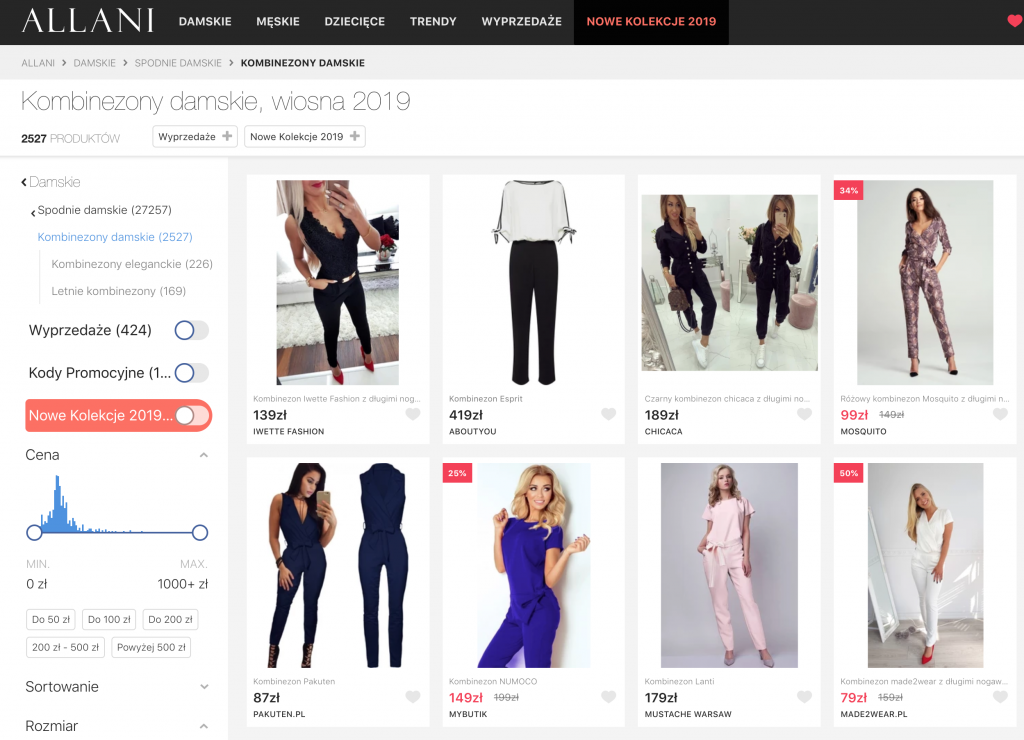
Task: Open Iwette Fashion black jumpsuit photo
Action: [338, 282]
